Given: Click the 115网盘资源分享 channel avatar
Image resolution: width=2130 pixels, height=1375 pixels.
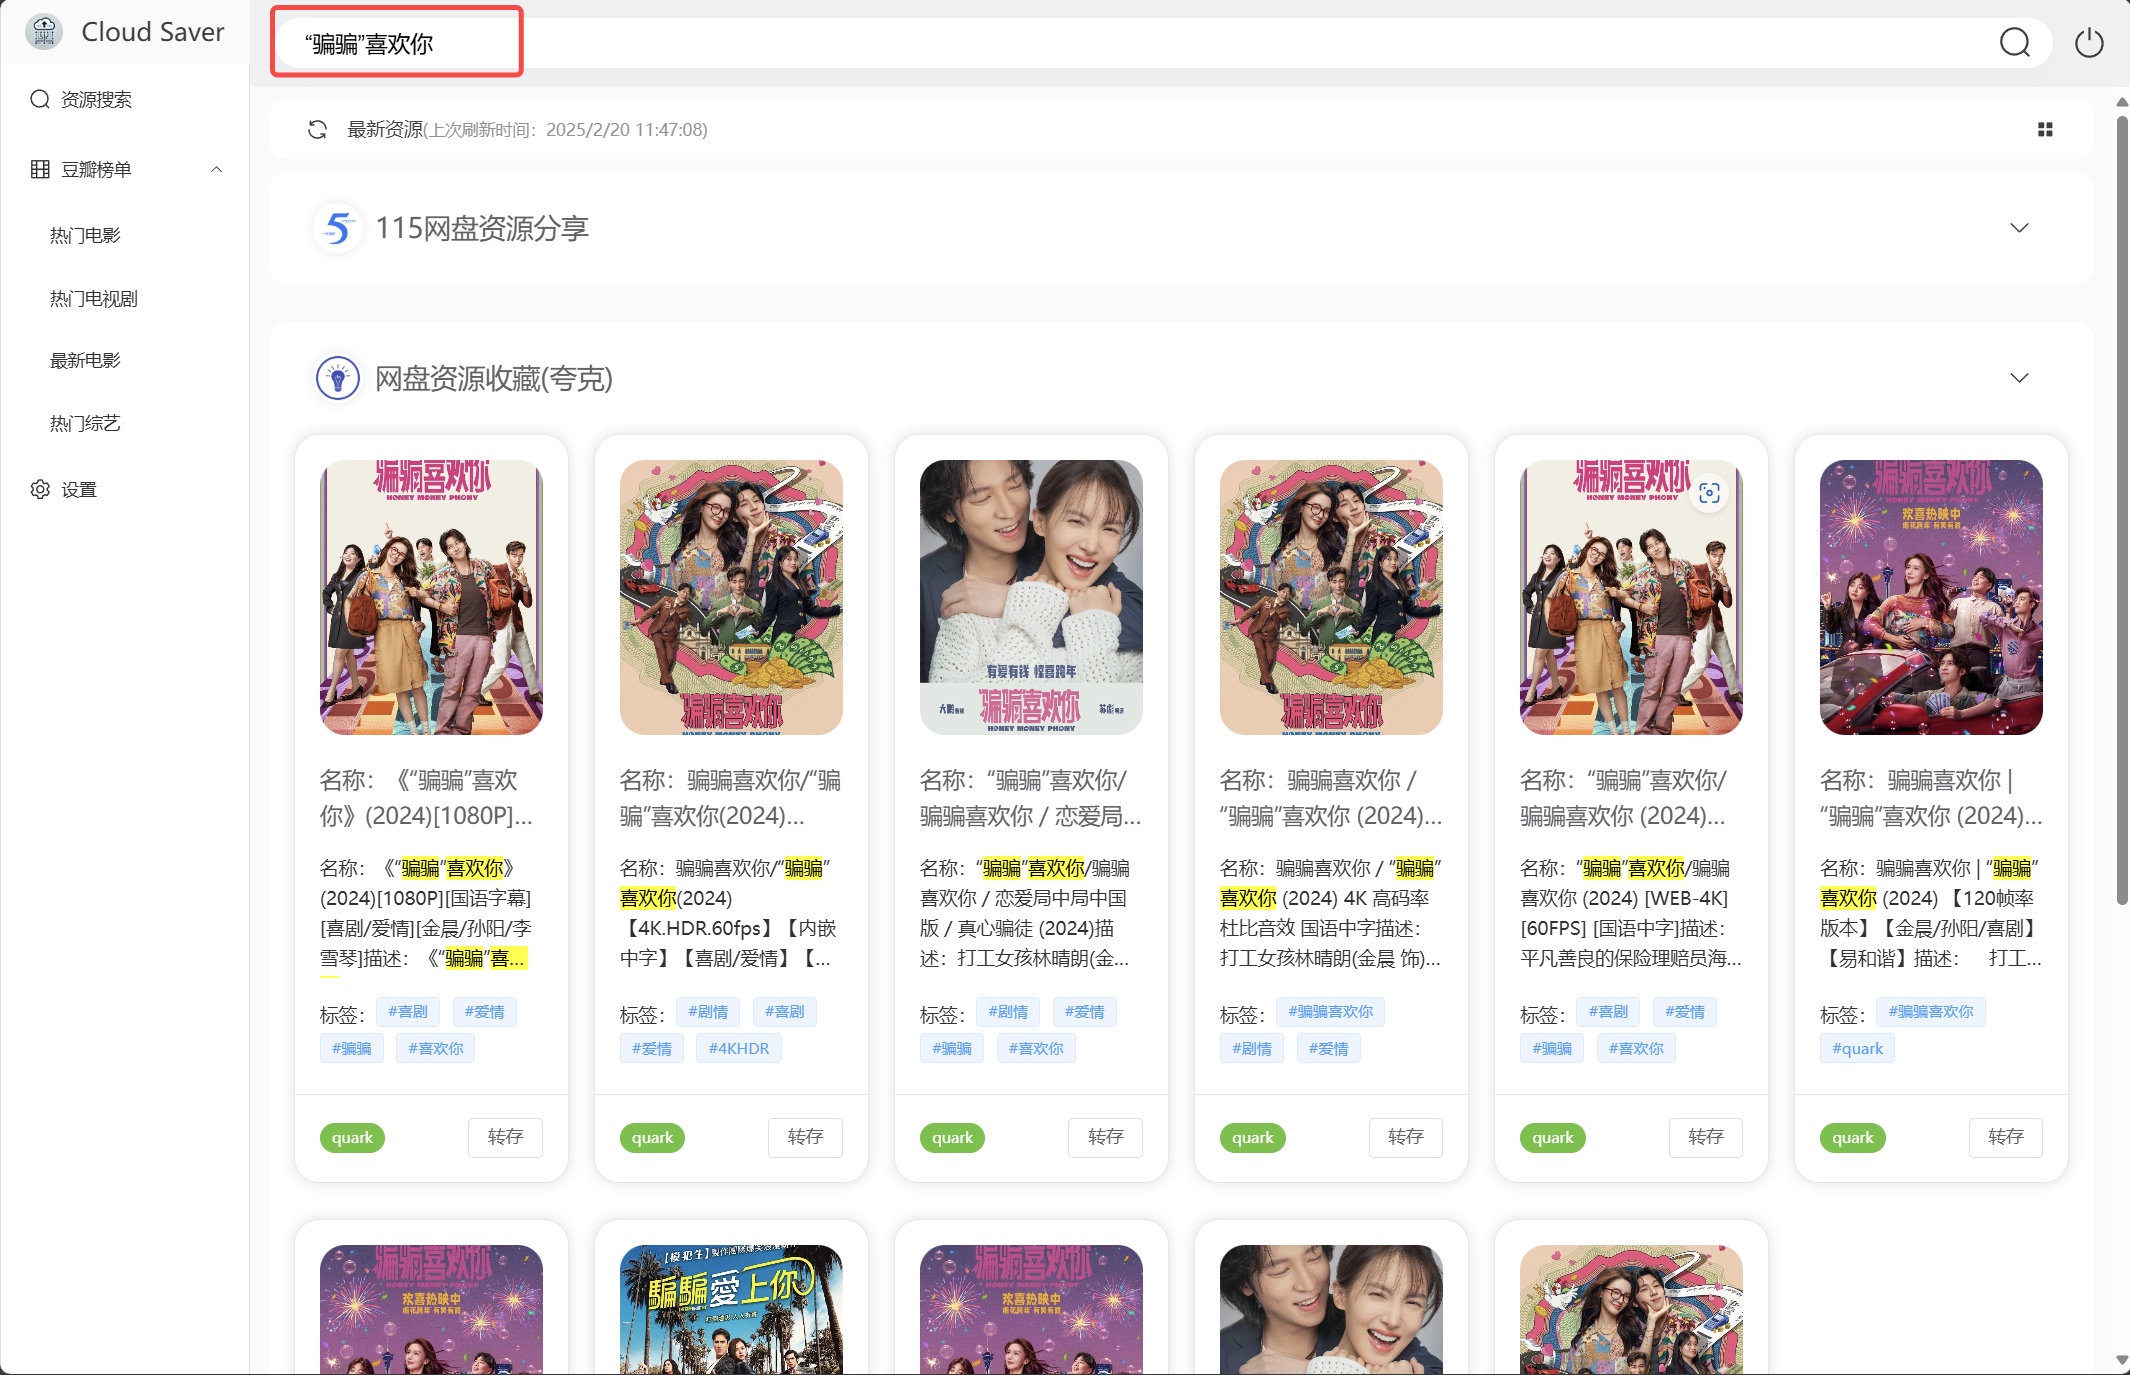Looking at the screenshot, I should (x=338, y=228).
